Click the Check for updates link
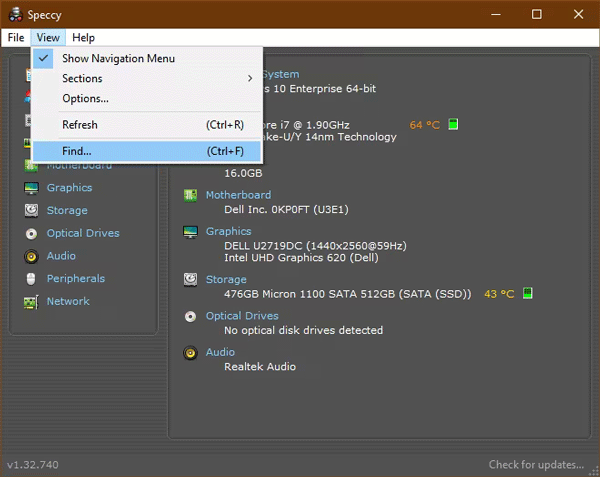Image resolution: width=600 pixels, height=477 pixels. tap(536, 465)
